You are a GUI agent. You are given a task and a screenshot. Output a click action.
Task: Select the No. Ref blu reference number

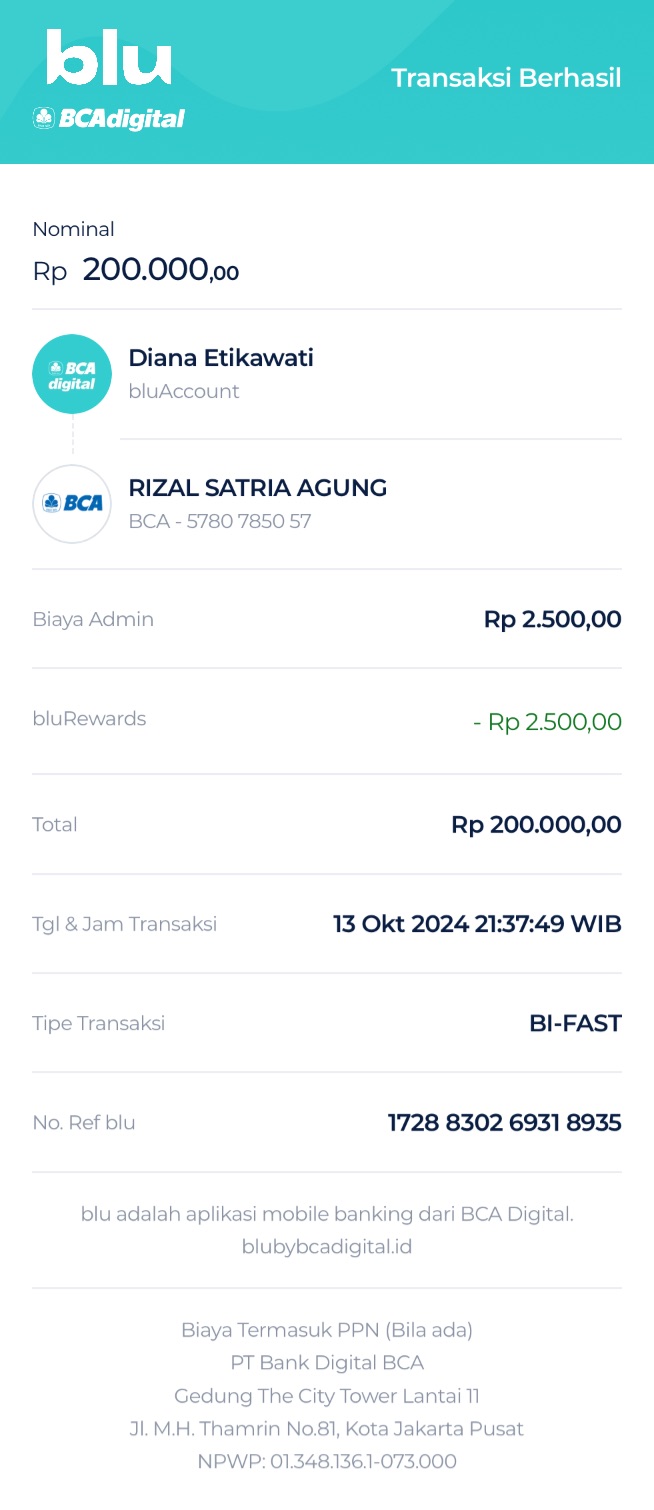pos(504,1123)
